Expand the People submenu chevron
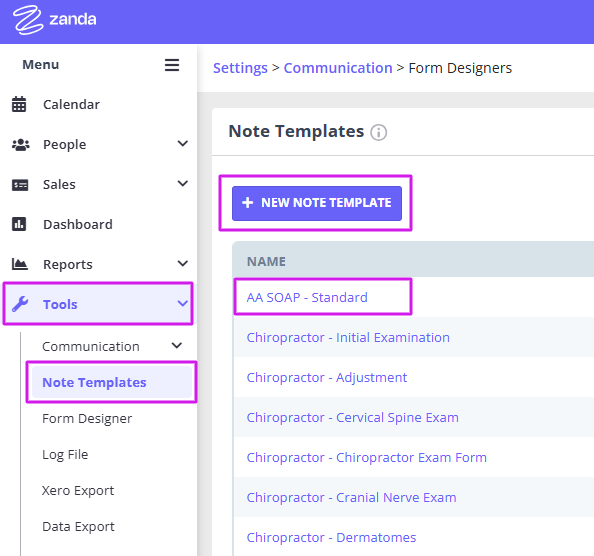This screenshot has height=556, width=594. click(x=183, y=144)
